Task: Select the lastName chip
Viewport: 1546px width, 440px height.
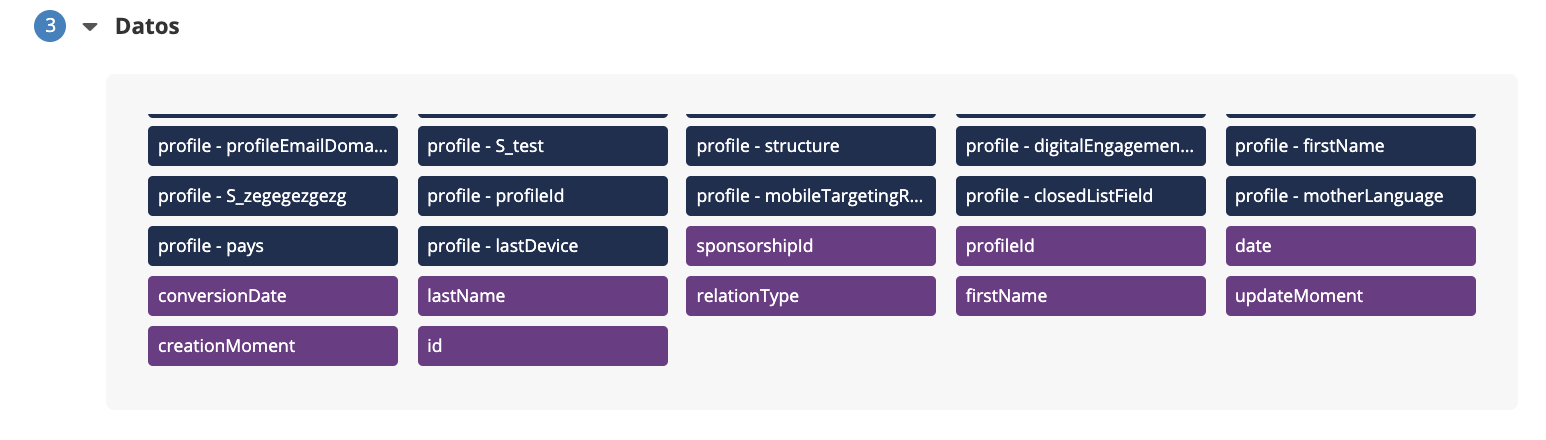Action: 542,296
